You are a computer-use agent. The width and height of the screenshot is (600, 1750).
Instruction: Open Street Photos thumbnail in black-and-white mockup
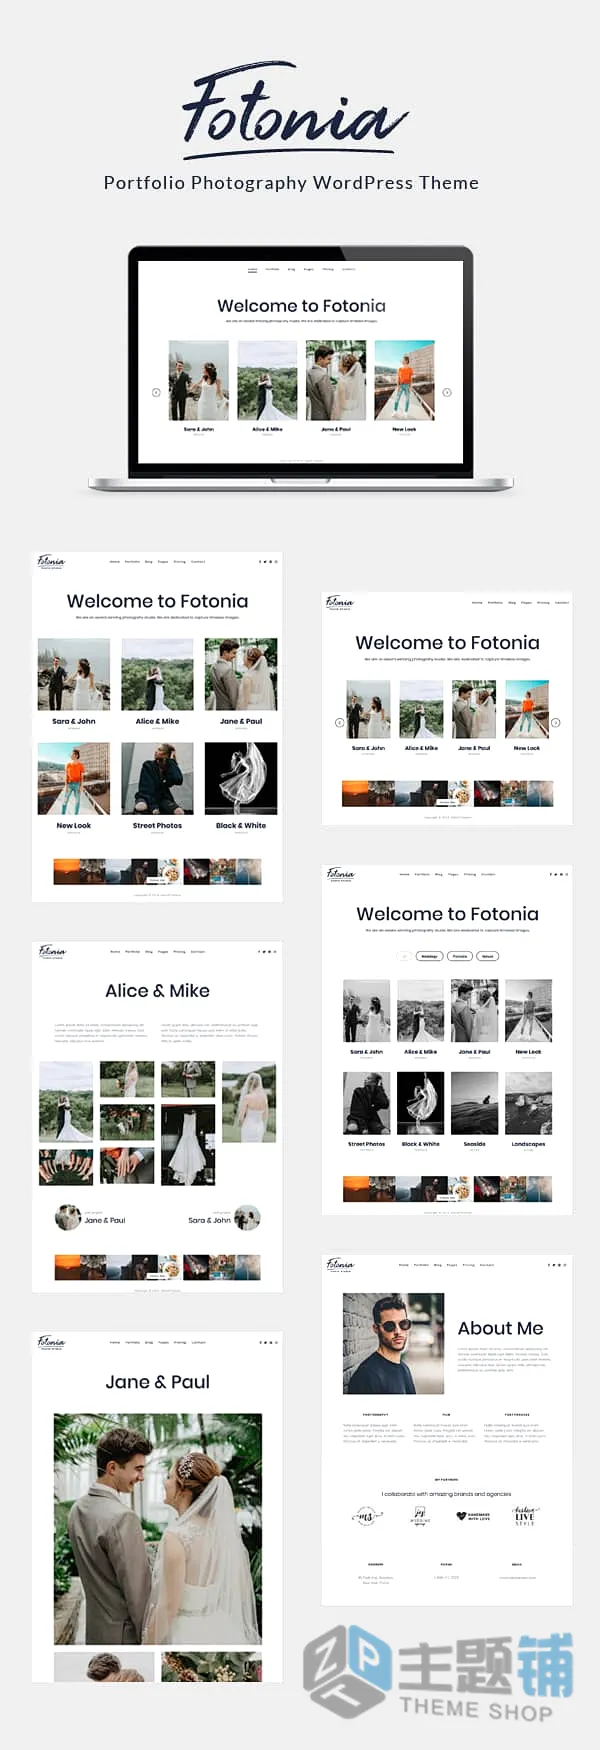coord(366,1104)
